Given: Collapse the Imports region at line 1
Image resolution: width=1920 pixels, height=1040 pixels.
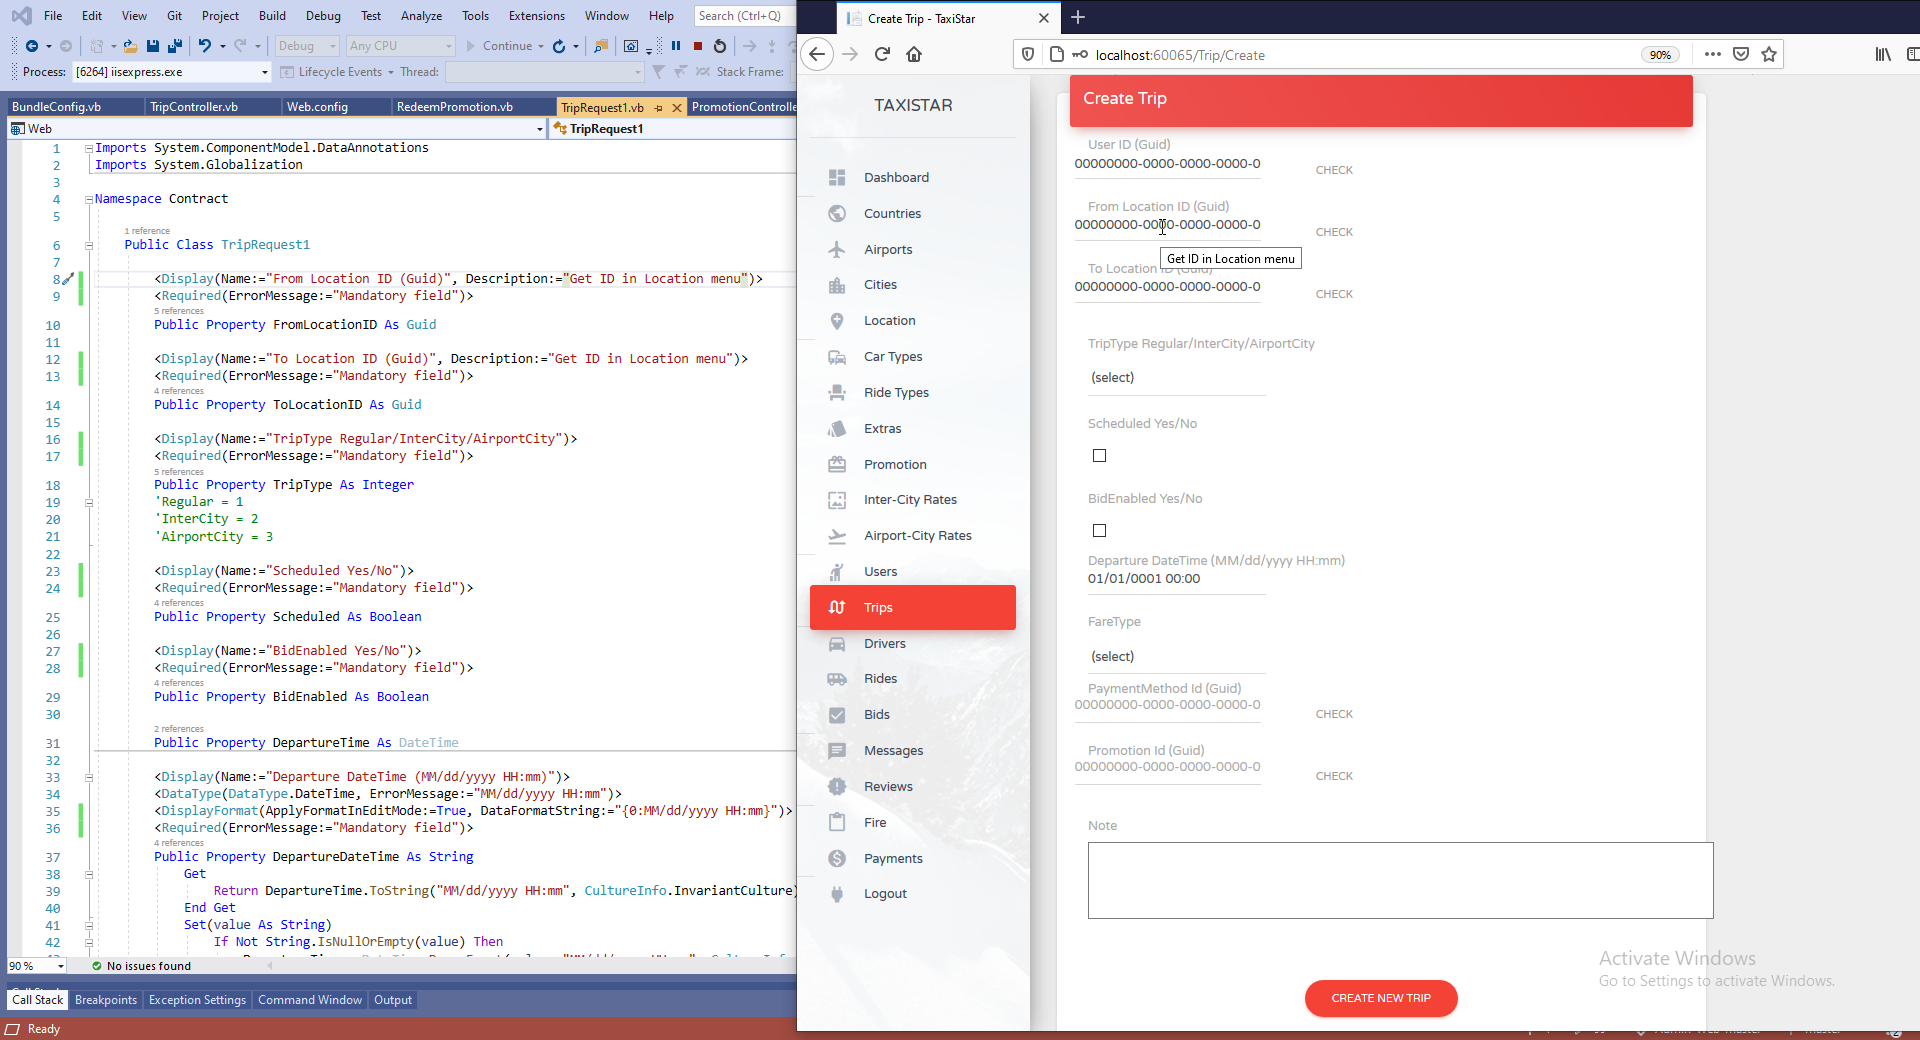Looking at the screenshot, I should click(x=89, y=148).
